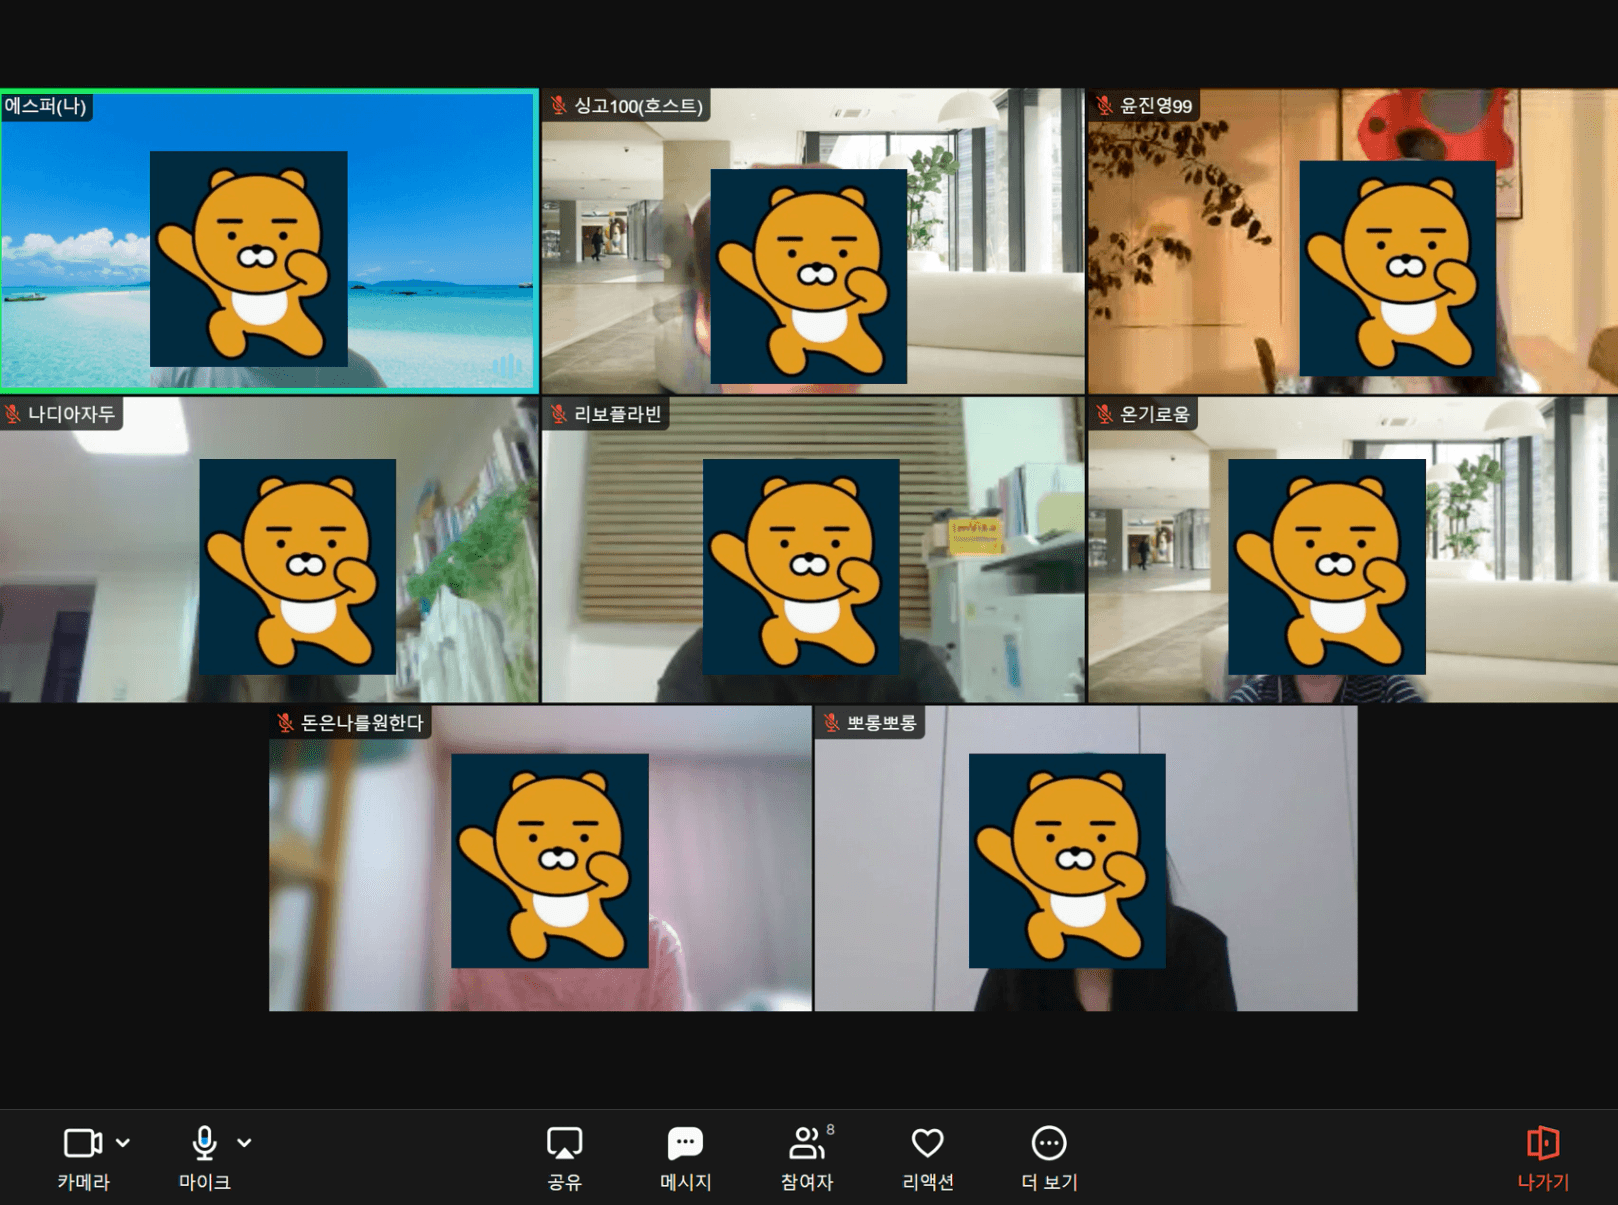Click muted mic icon beside 뽀롱뽀롱
Screen dimensions: 1618x1205
831,722
